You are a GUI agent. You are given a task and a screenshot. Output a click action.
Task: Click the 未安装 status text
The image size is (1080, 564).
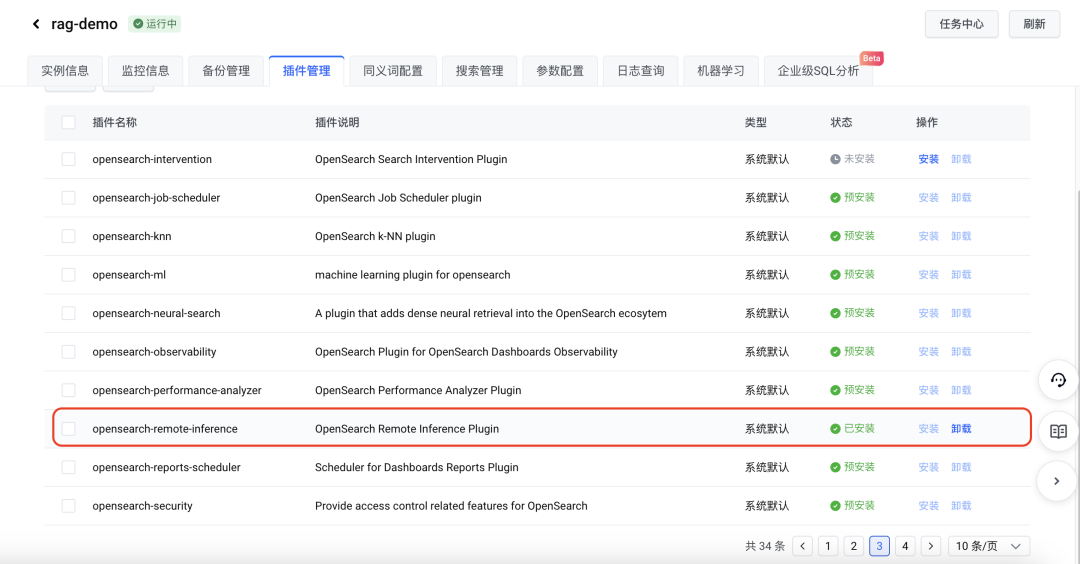860,159
